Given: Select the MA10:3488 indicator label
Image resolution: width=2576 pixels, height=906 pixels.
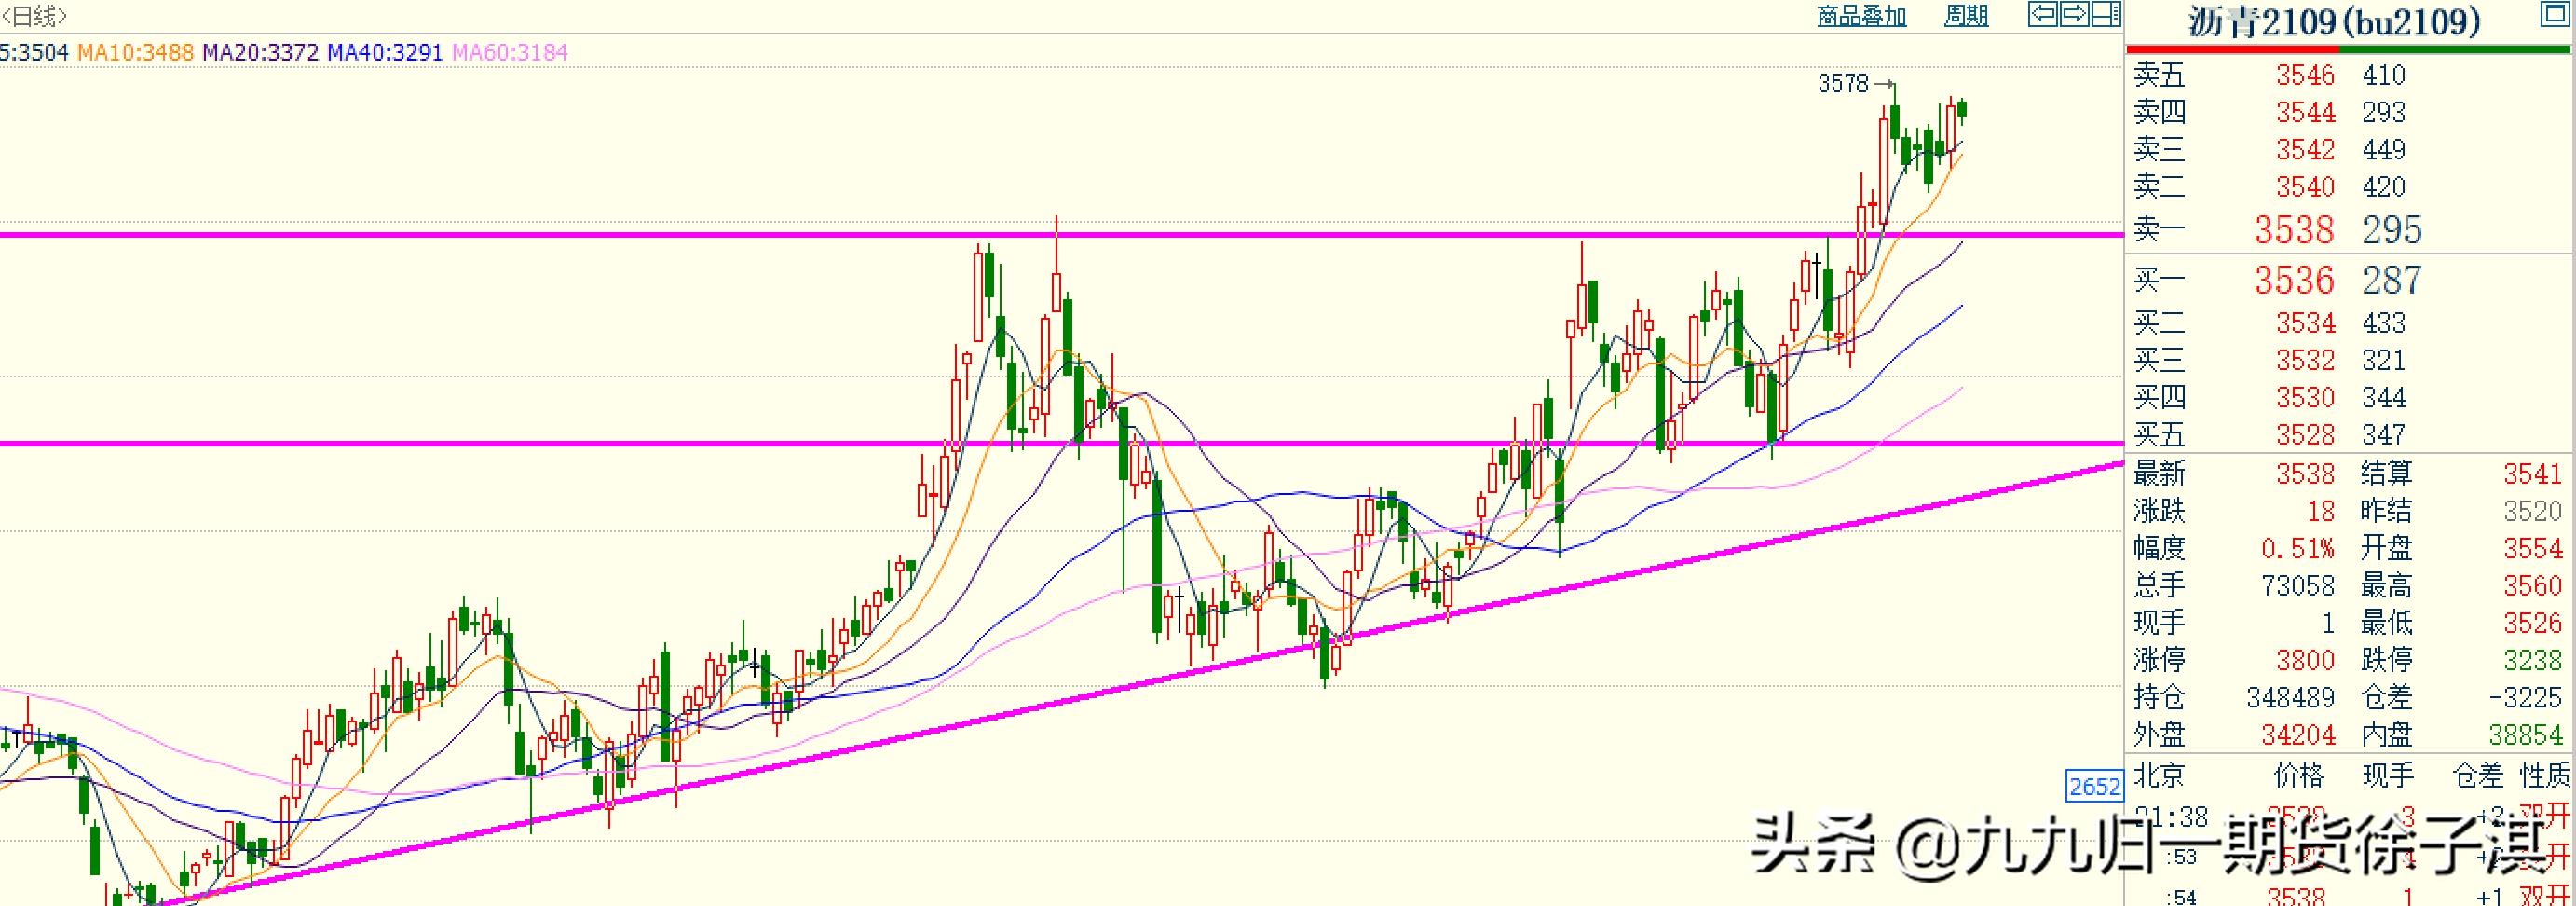Looking at the screenshot, I should (x=135, y=52).
